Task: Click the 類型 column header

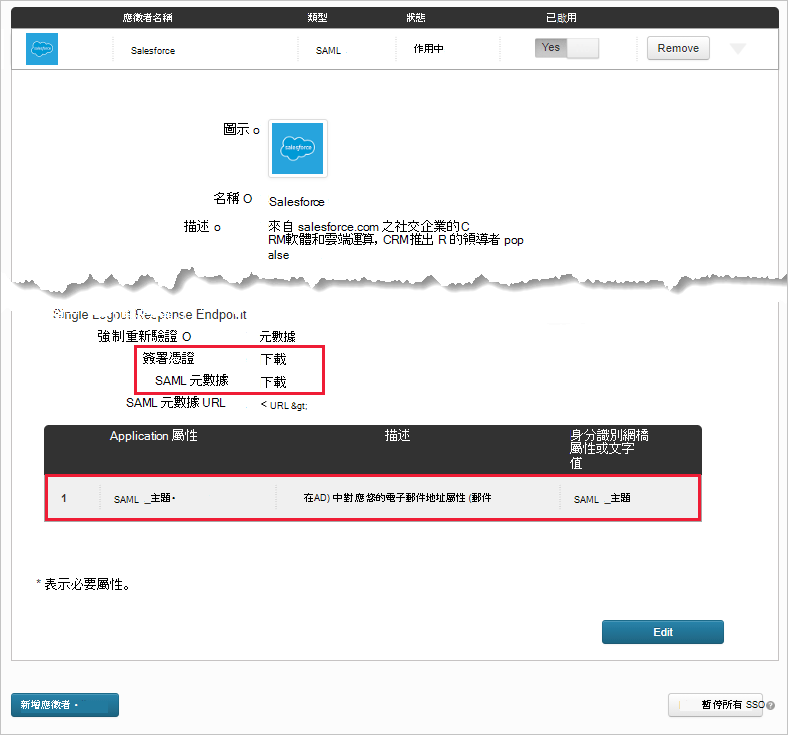Action: [x=318, y=18]
